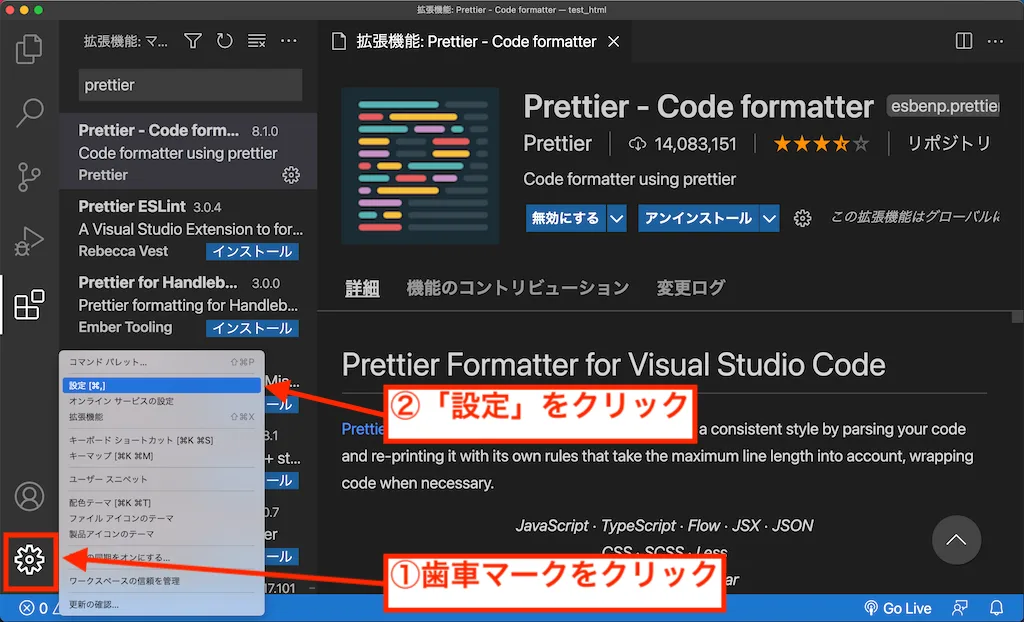Choose 設定 from the gear menu
The width and height of the screenshot is (1024, 622).
coord(161,385)
